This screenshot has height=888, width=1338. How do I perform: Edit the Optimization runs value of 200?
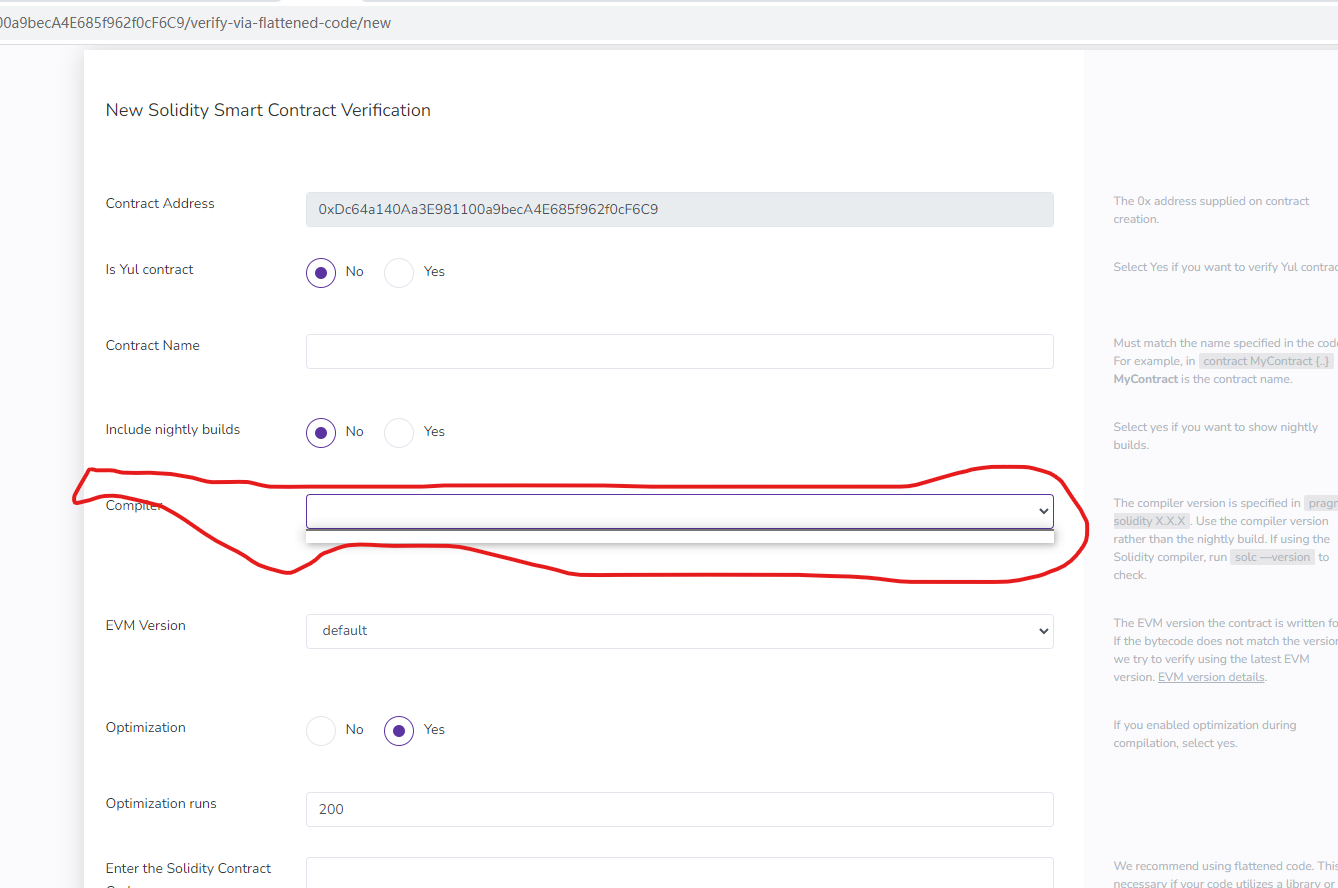coord(680,809)
